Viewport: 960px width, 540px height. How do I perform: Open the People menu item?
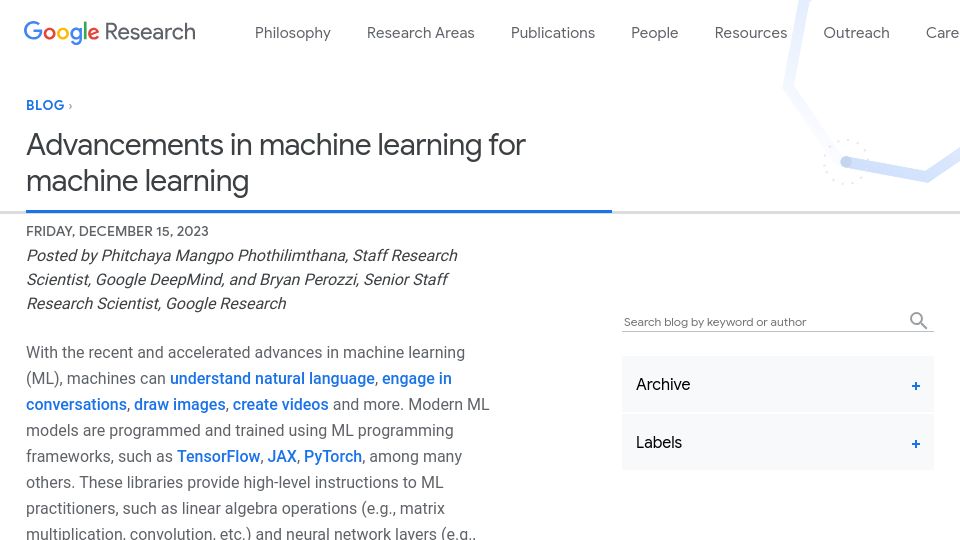654,33
